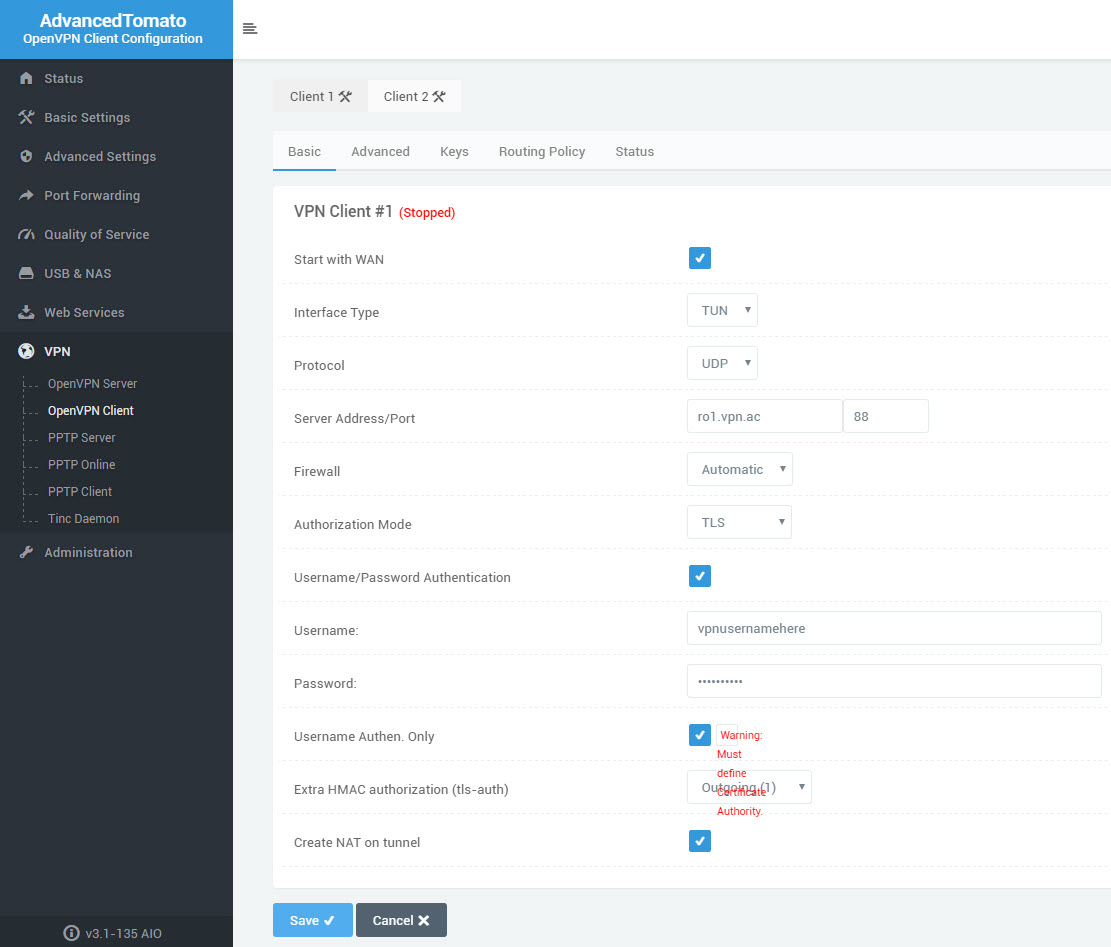Uncheck Username/Password Authentication
This screenshot has width=1111, height=947.
[700, 576]
